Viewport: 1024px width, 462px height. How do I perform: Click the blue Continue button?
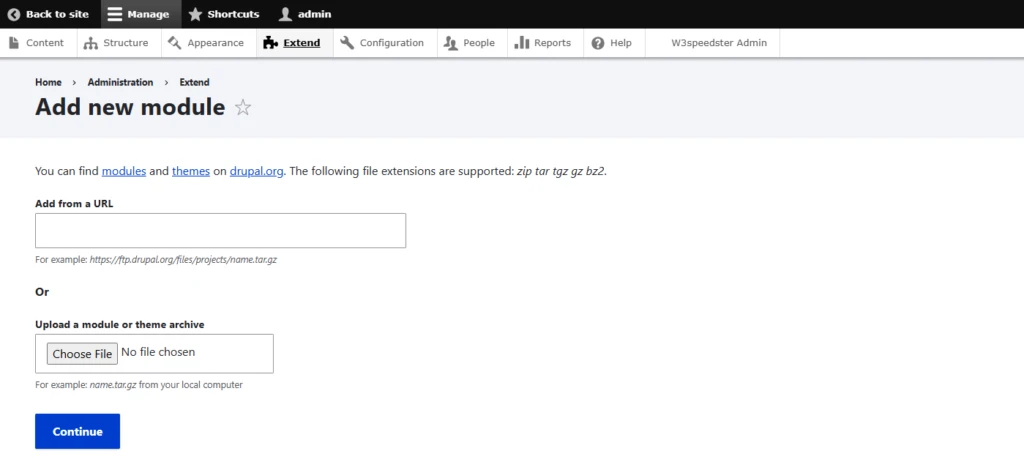77,431
